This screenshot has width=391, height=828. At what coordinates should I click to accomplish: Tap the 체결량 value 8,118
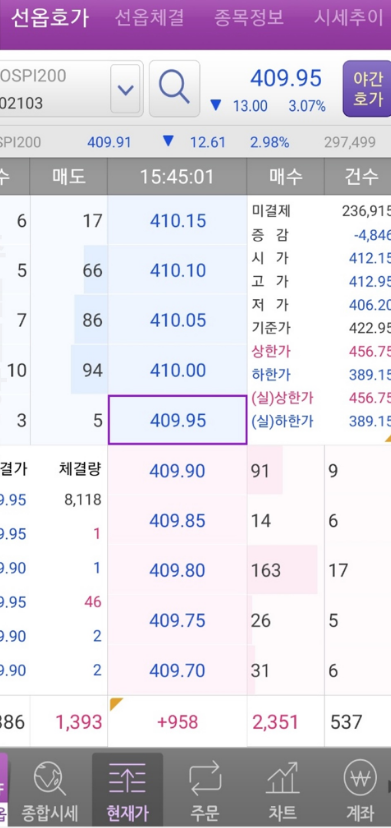pyautogui.click(x=83, y=500)
